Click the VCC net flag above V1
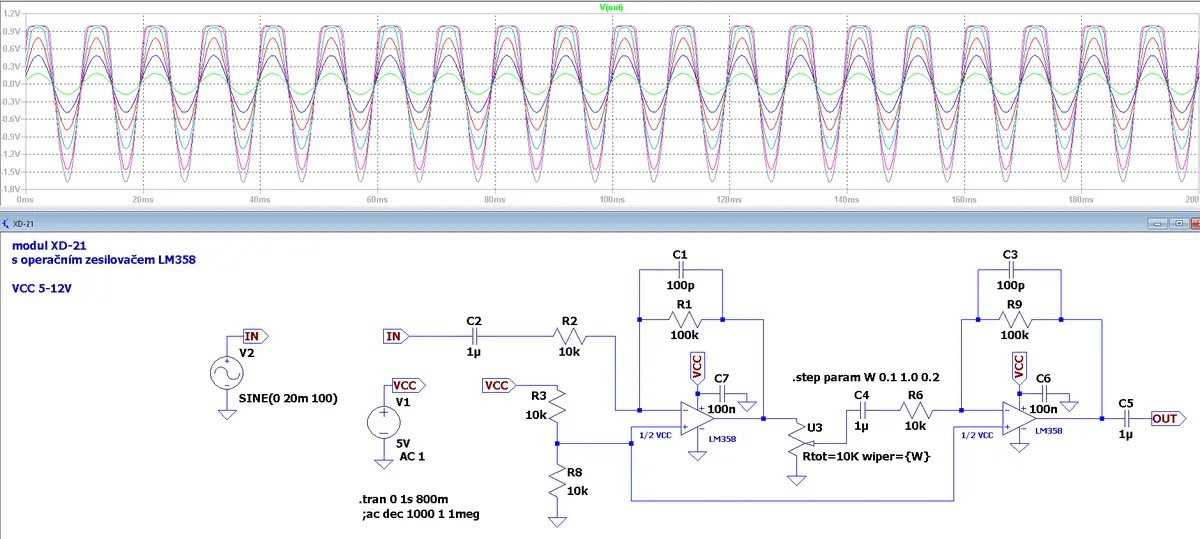Image resolution: width=1200 pixels, height=539 pixels. click(408, 386)
